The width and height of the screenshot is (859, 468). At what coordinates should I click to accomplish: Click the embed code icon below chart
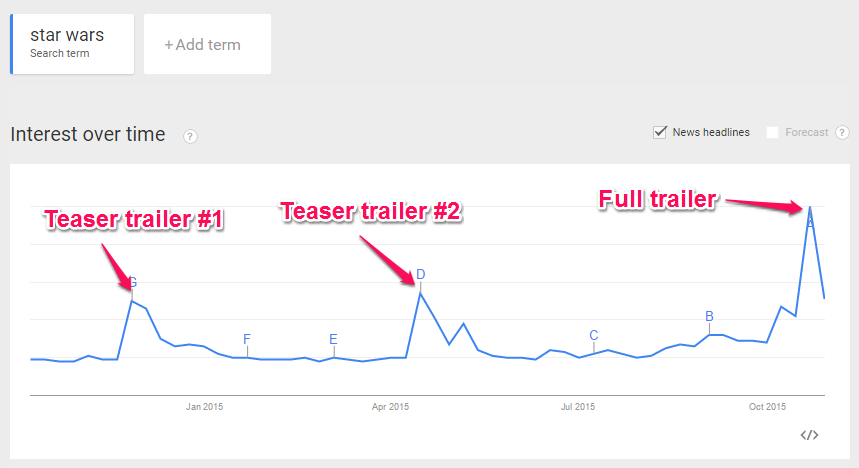point(809,435)
